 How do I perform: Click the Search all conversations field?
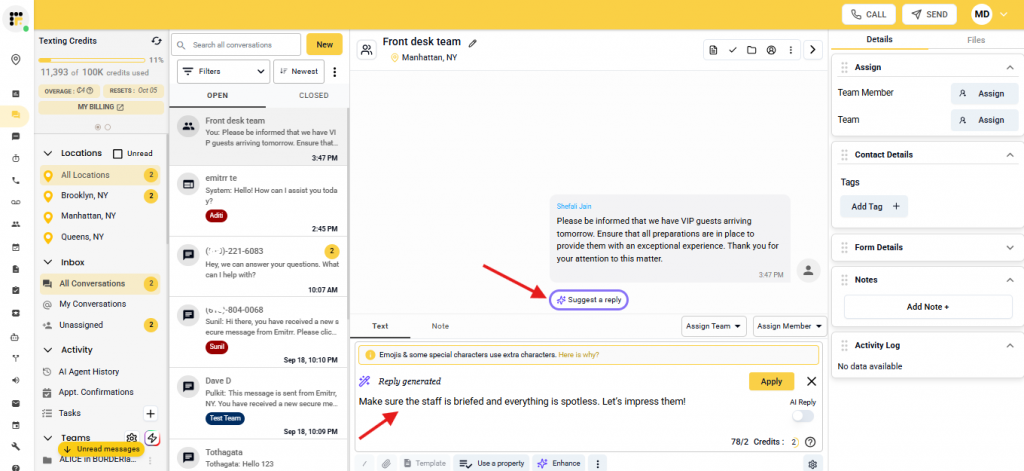[x=241, y=45]
